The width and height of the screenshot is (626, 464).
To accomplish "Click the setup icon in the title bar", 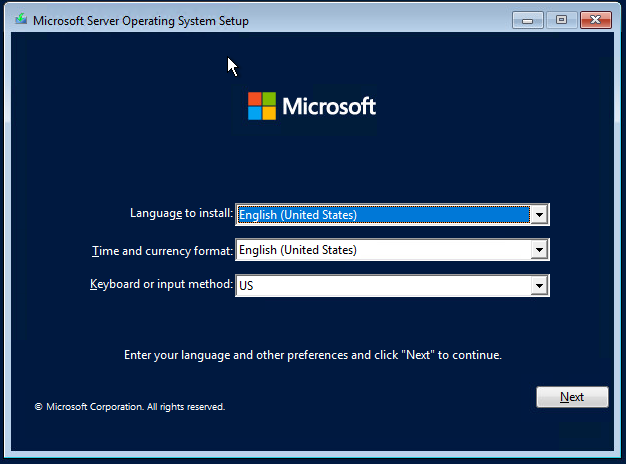I will click(x=21, y=19).
